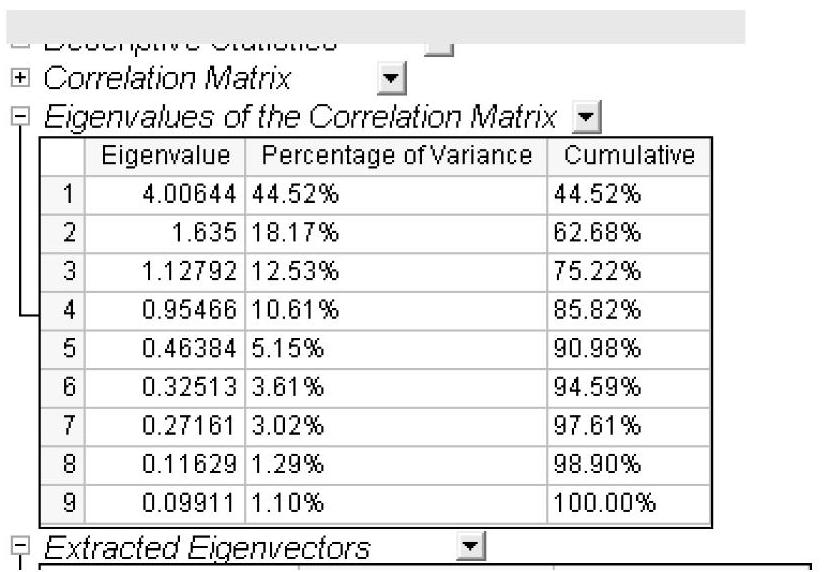Open Correlation Matrix dropdown arrow menu
This screenshot has width=824, height=572.
point(391,78)
